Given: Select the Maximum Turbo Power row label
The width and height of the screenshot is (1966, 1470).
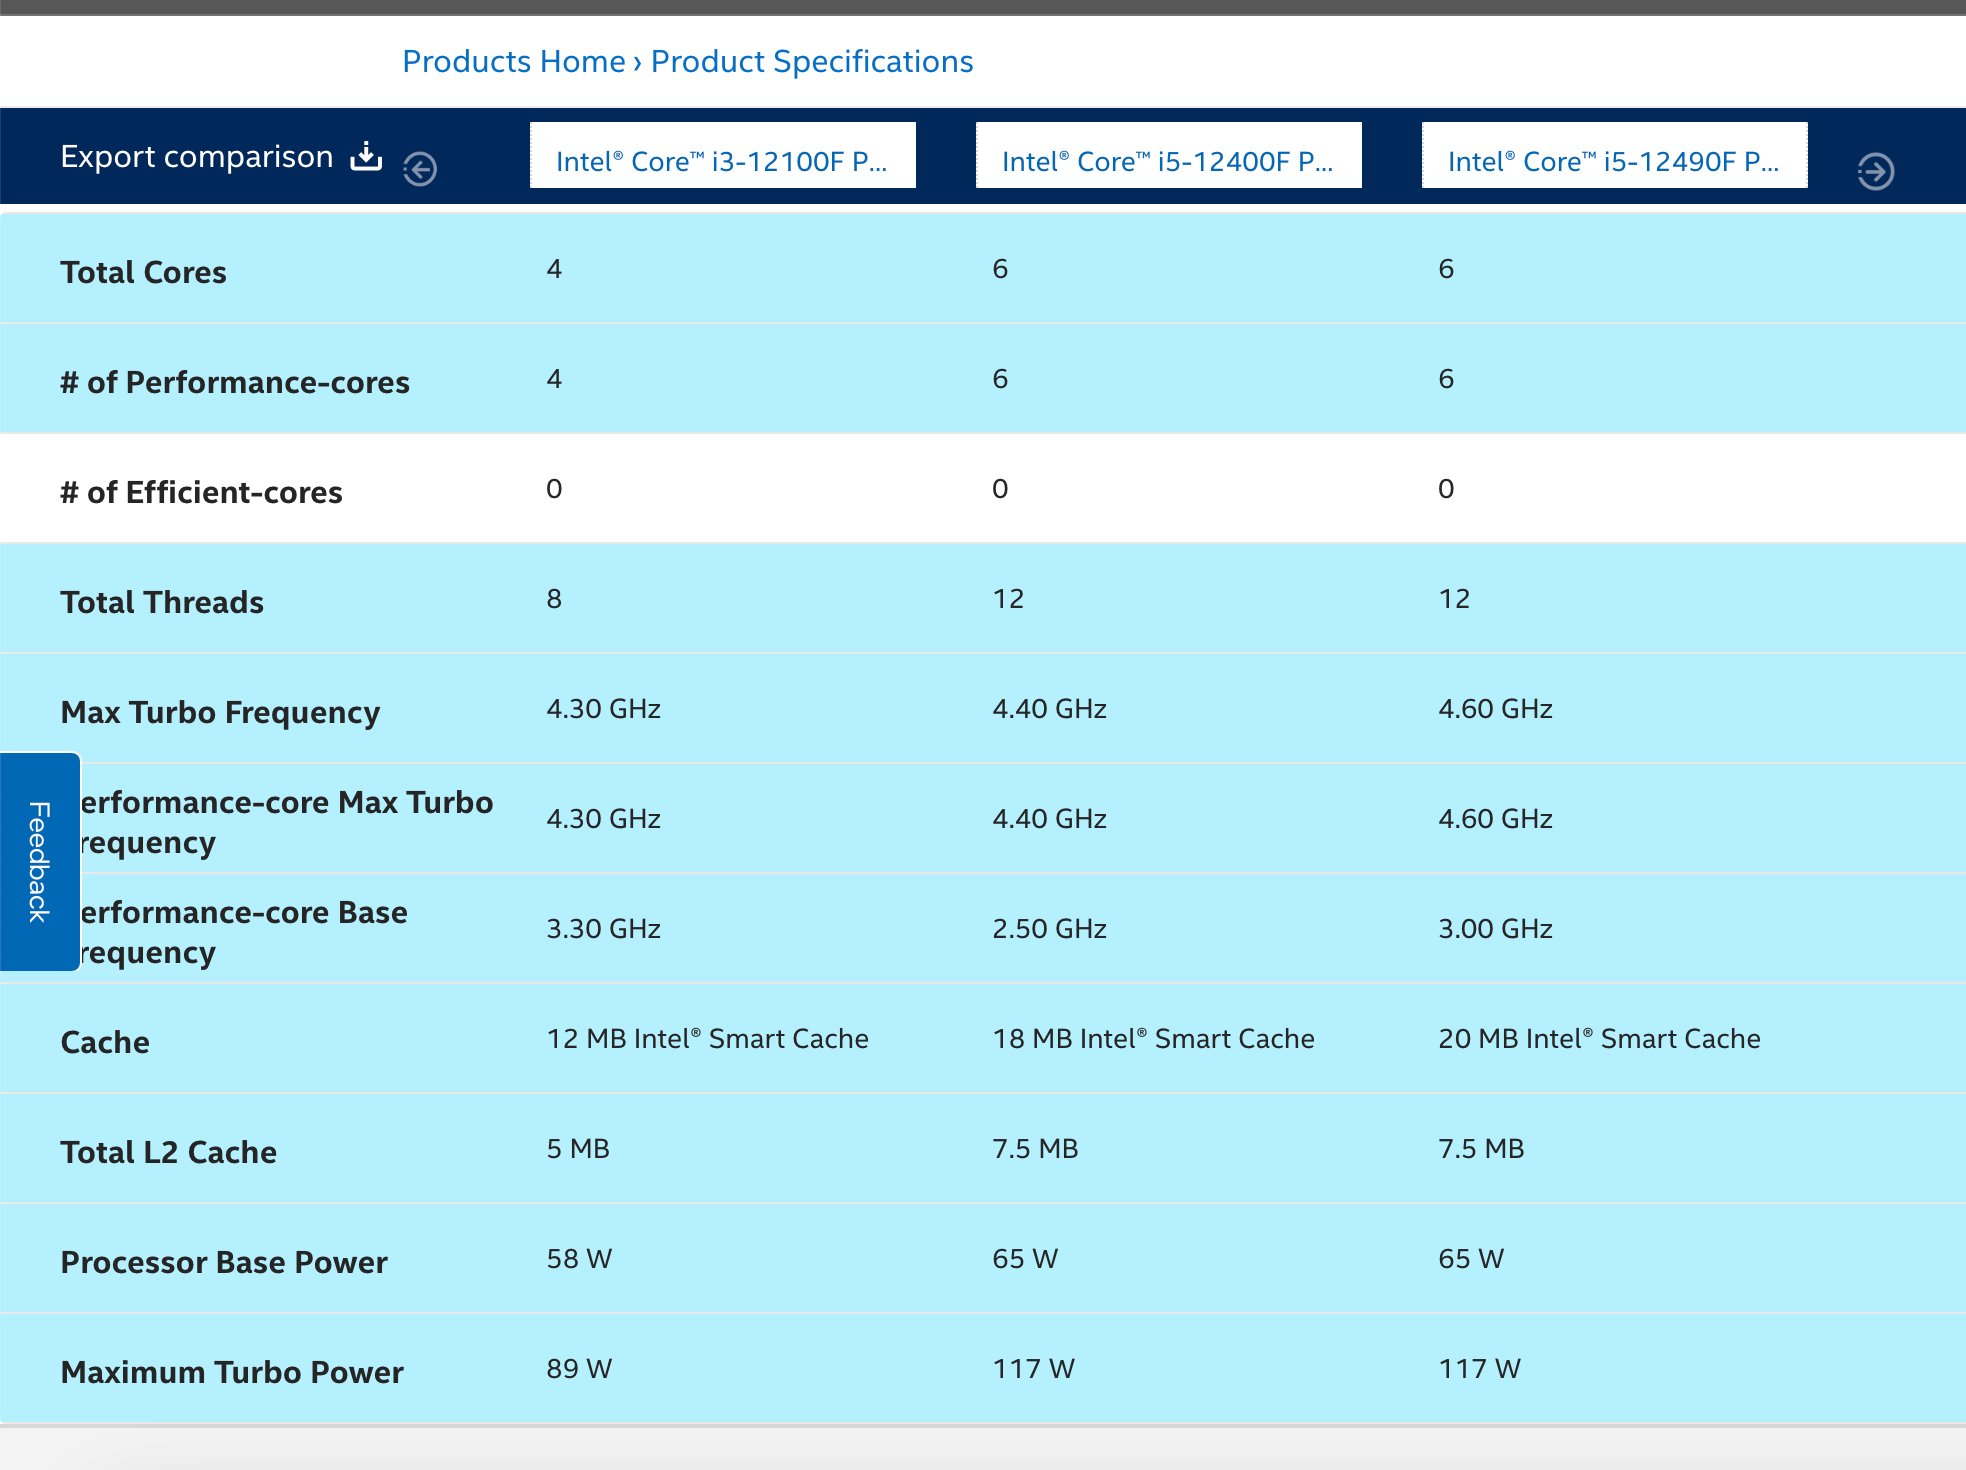Looking at the screenshot, I should coord(232,1372).
